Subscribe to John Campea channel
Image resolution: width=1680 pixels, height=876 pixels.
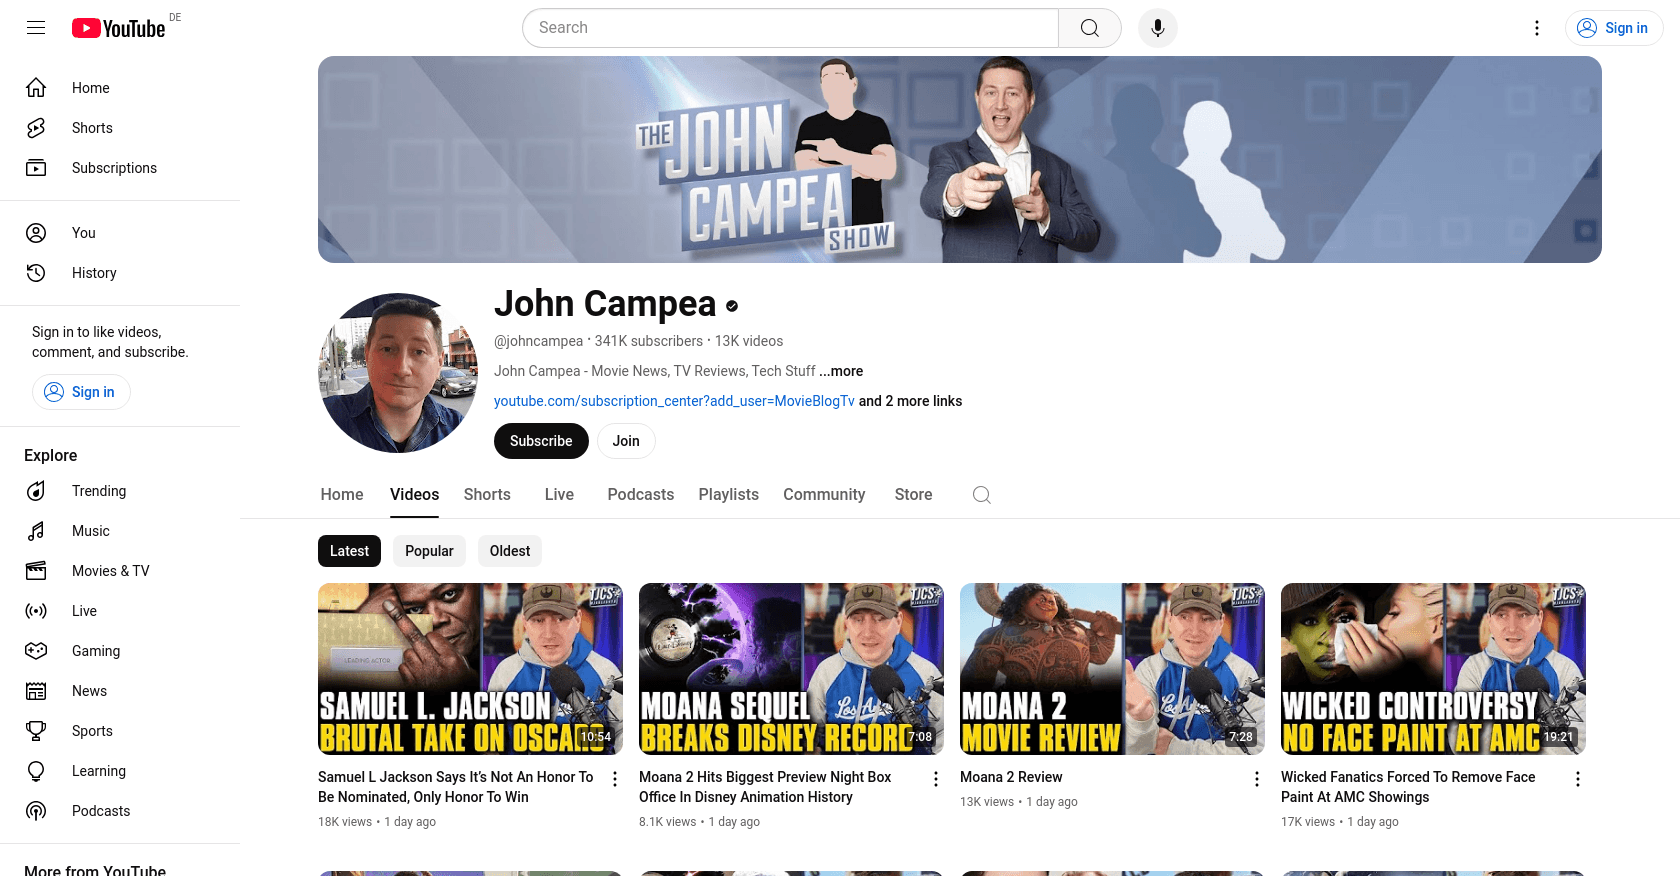pyautogui.click(x=541, y=441)
